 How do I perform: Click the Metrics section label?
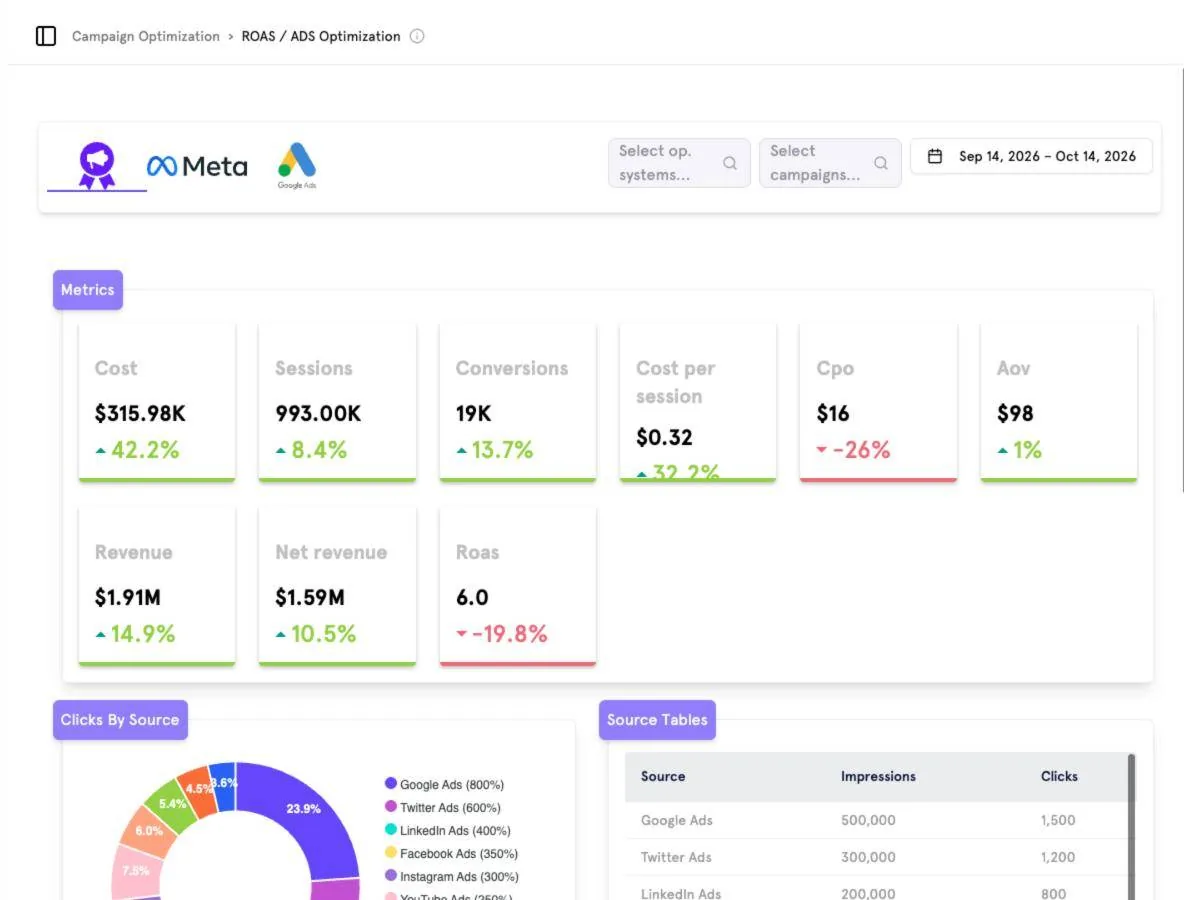tap(88, 290)
